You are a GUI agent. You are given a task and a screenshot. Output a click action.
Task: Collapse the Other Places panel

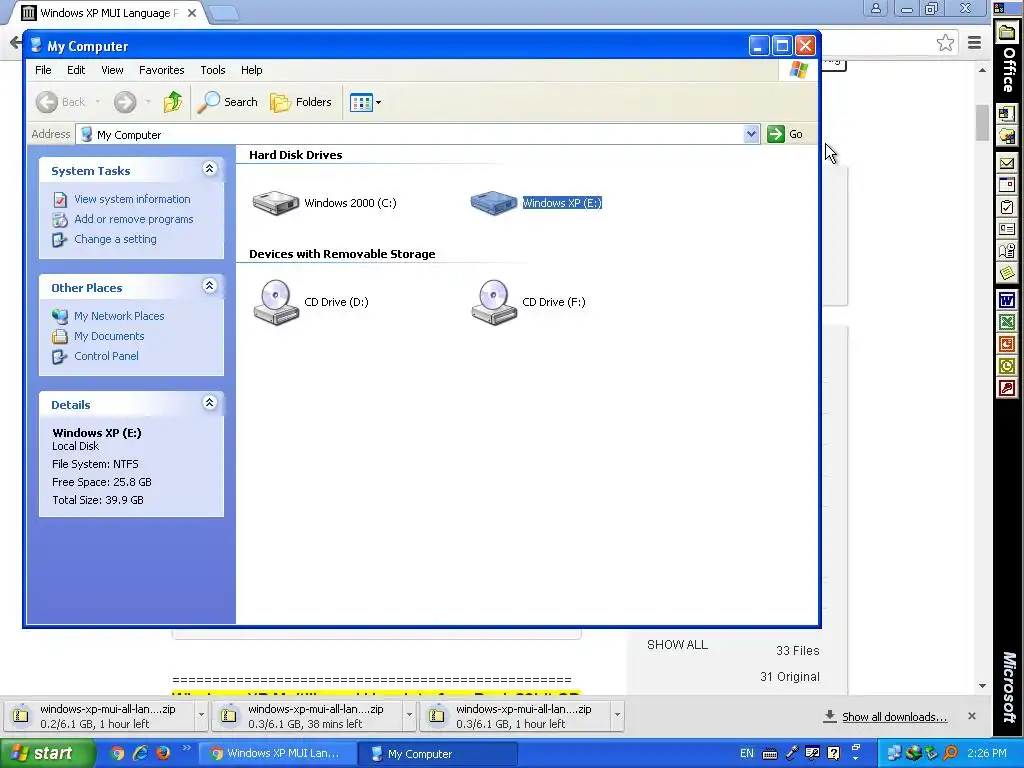click(x=210, y=286)
